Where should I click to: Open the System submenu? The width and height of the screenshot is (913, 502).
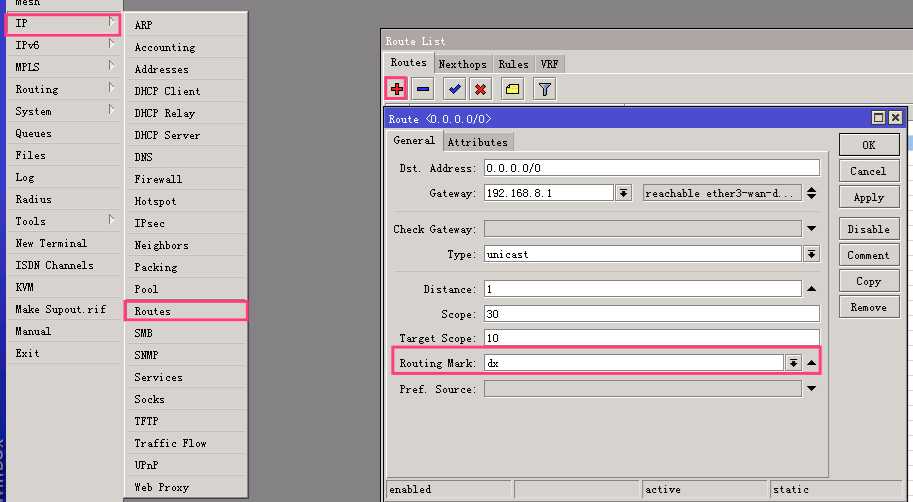(63, 111)
